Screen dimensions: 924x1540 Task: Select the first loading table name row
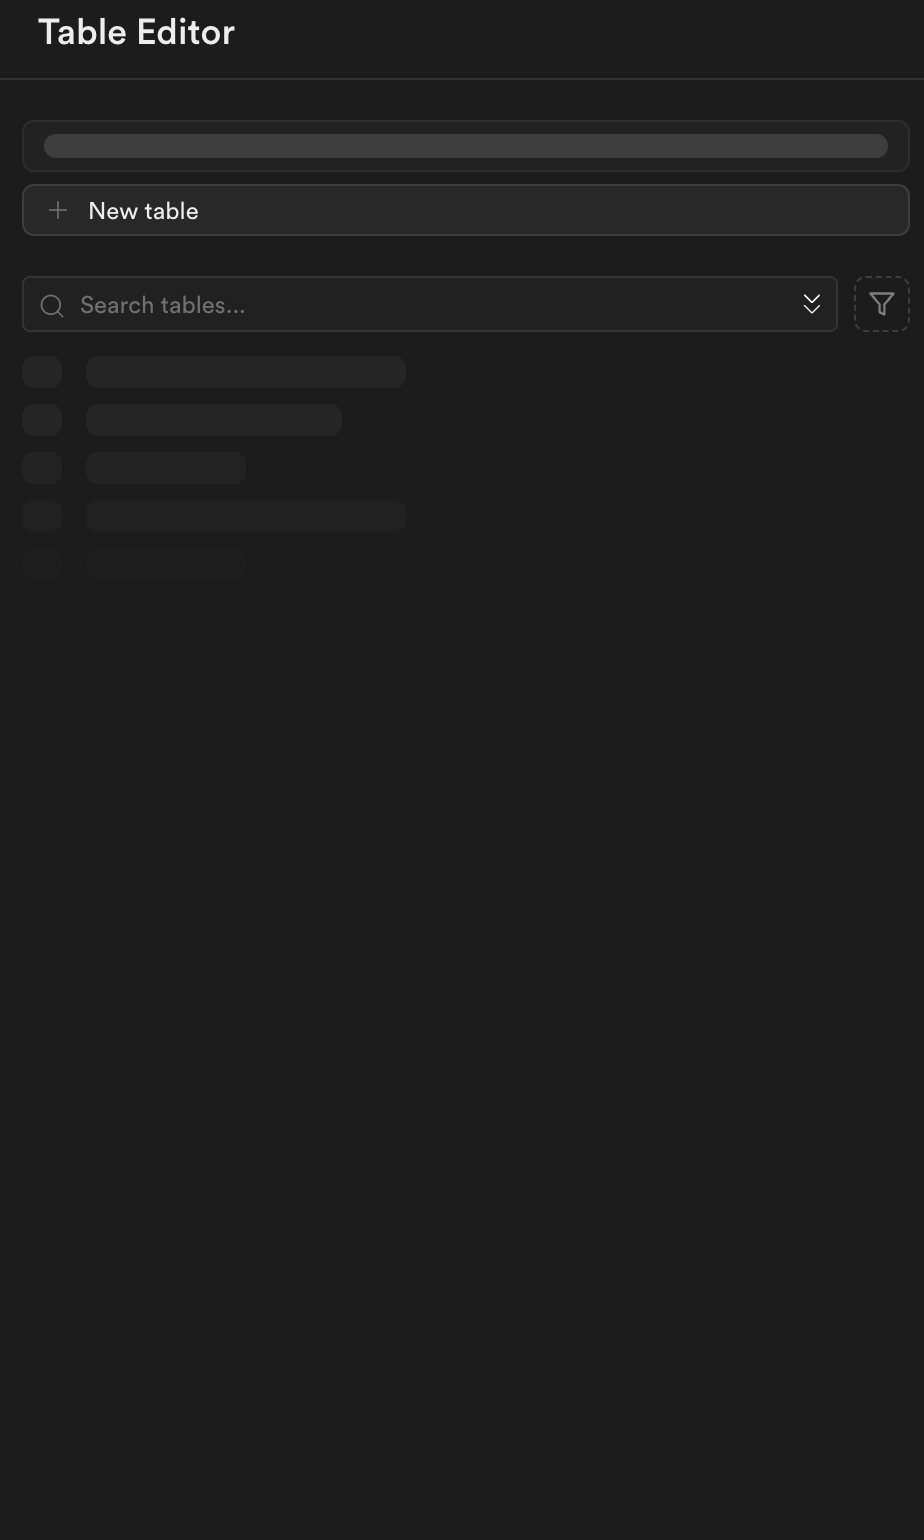(246, 372)
